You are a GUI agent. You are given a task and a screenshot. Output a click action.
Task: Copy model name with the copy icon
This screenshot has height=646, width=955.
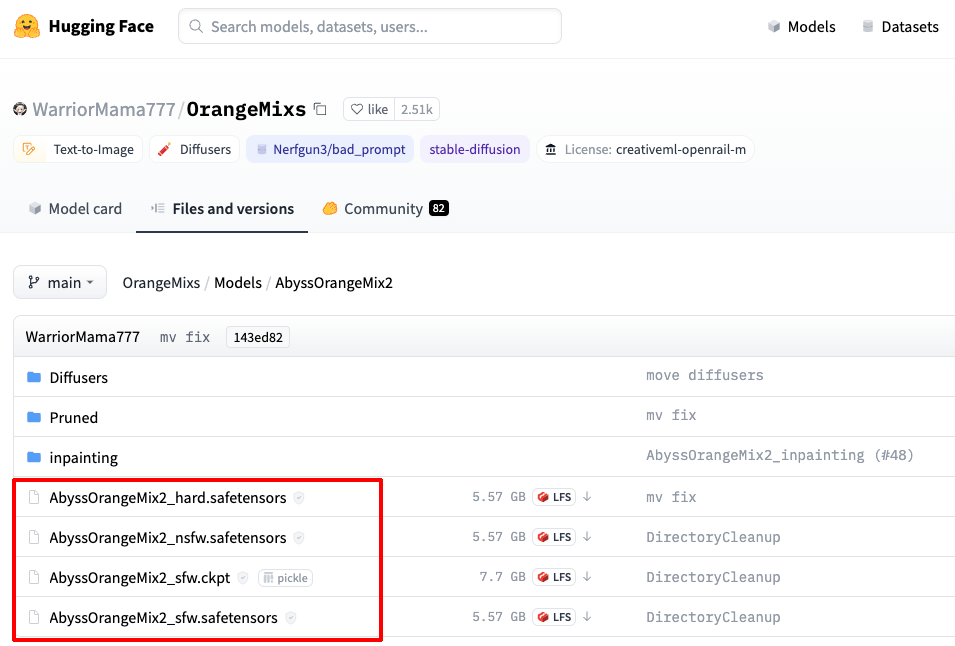(320, 109)
